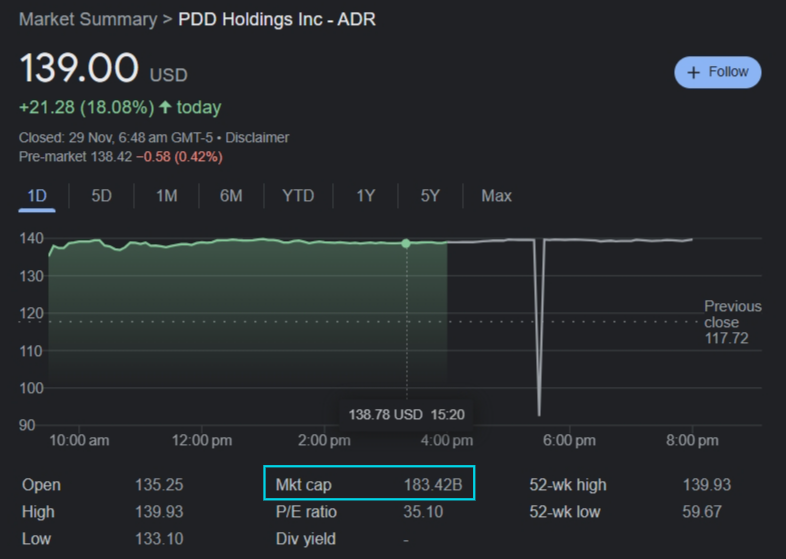Click the Mkt cap value 183.42B
The height and width of the screenshot is (559, 786).
point(433,485)
